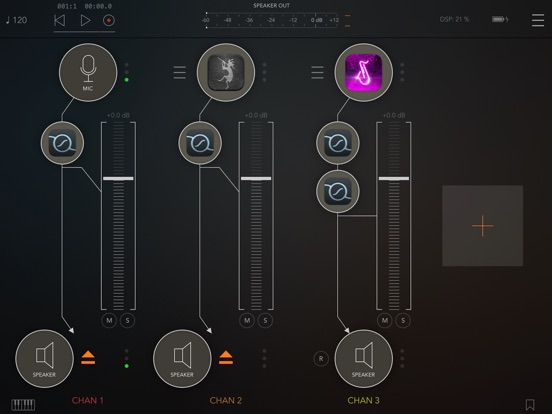This screenshot has width=552, height=414.
Task: Click the Chan 2 volume fader handle
Action: [256, 179]
